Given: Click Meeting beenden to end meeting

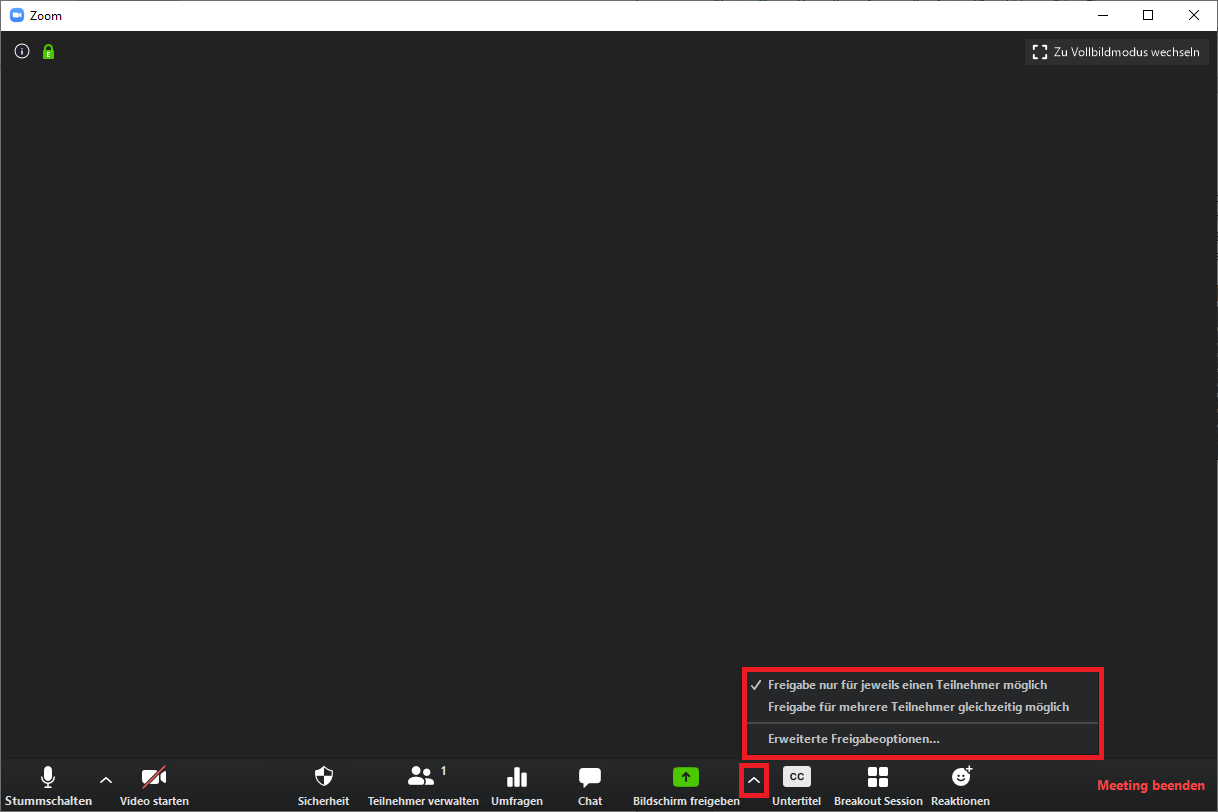Looking at the screenshot, I should (x=1151, y=786).
